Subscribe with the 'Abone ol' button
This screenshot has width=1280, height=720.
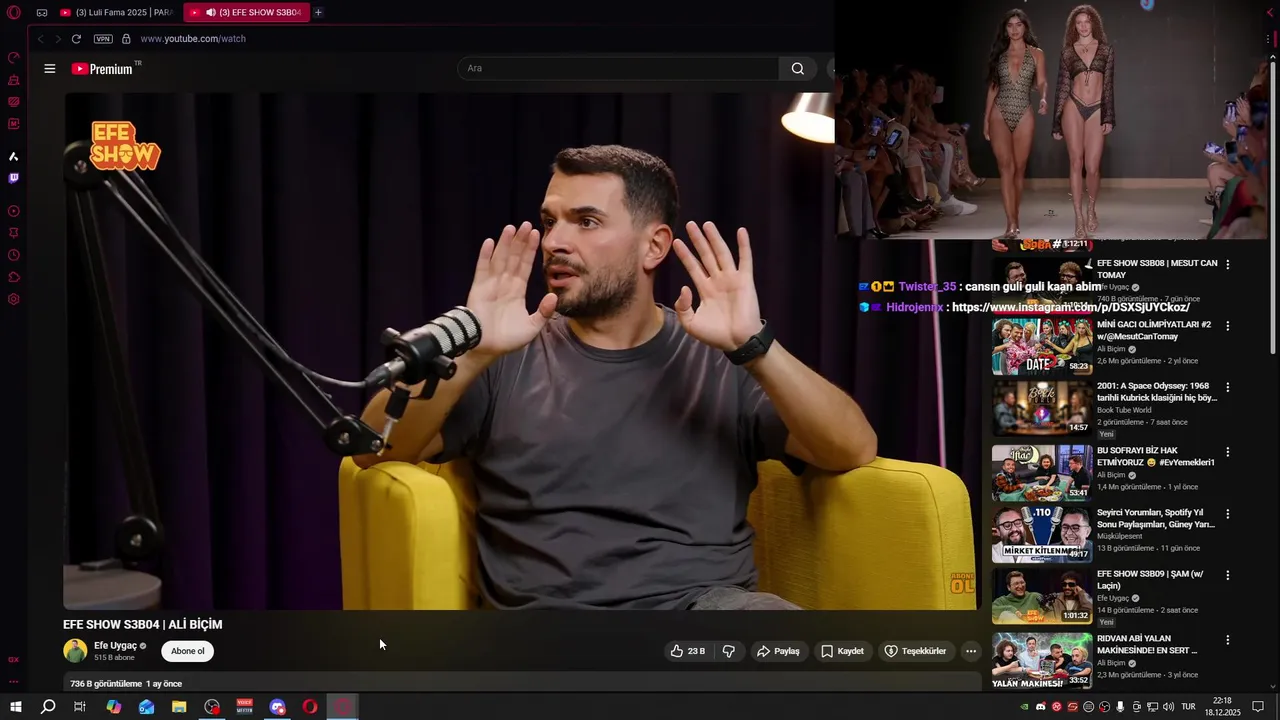pyautogui.click(x=187, y=651)
